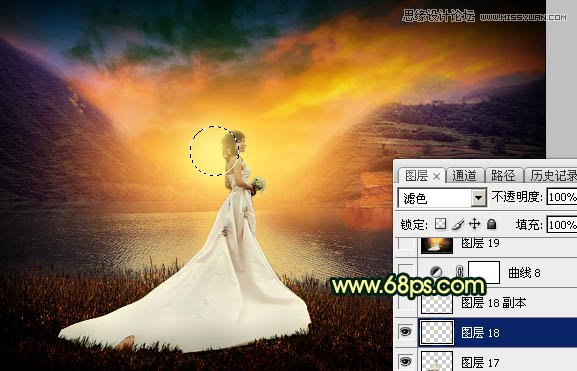Switch to the 路径 (Paths) tab
577x371 pixels.
[503, 176]
